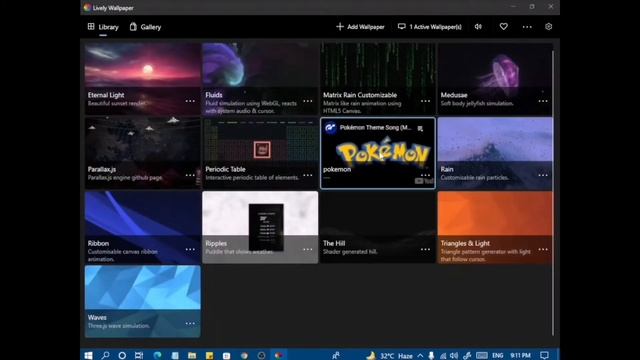Click the ENG language indicator
The width and height of the screenshot is (640, 360).
coord(498,356)
